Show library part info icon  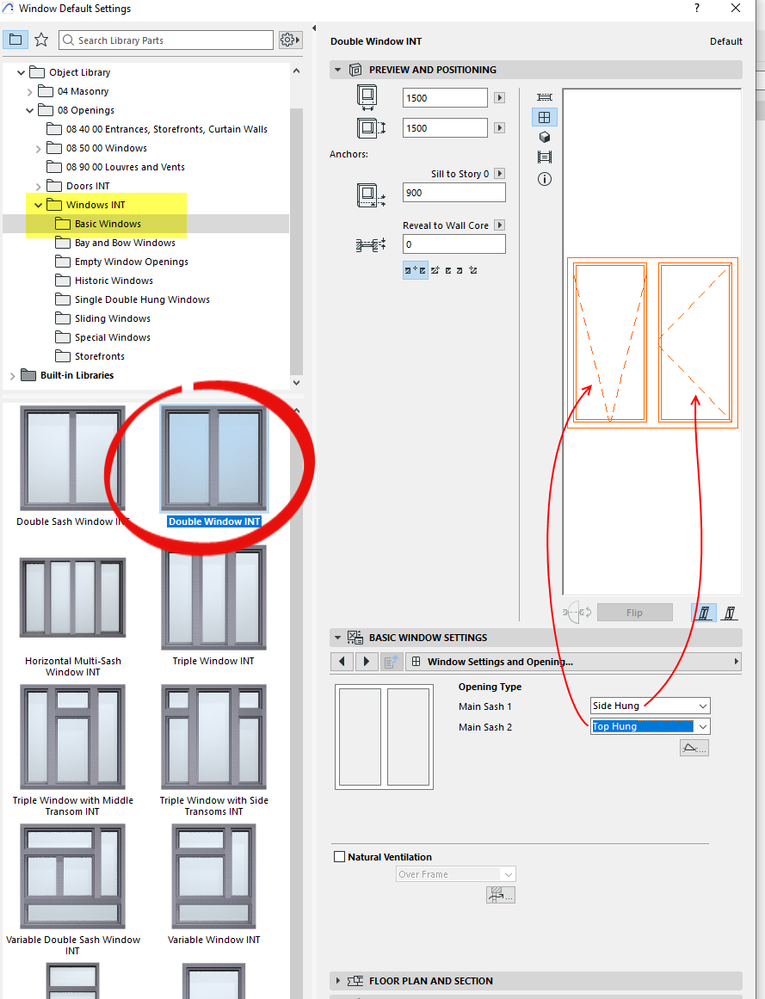[545, 179]
